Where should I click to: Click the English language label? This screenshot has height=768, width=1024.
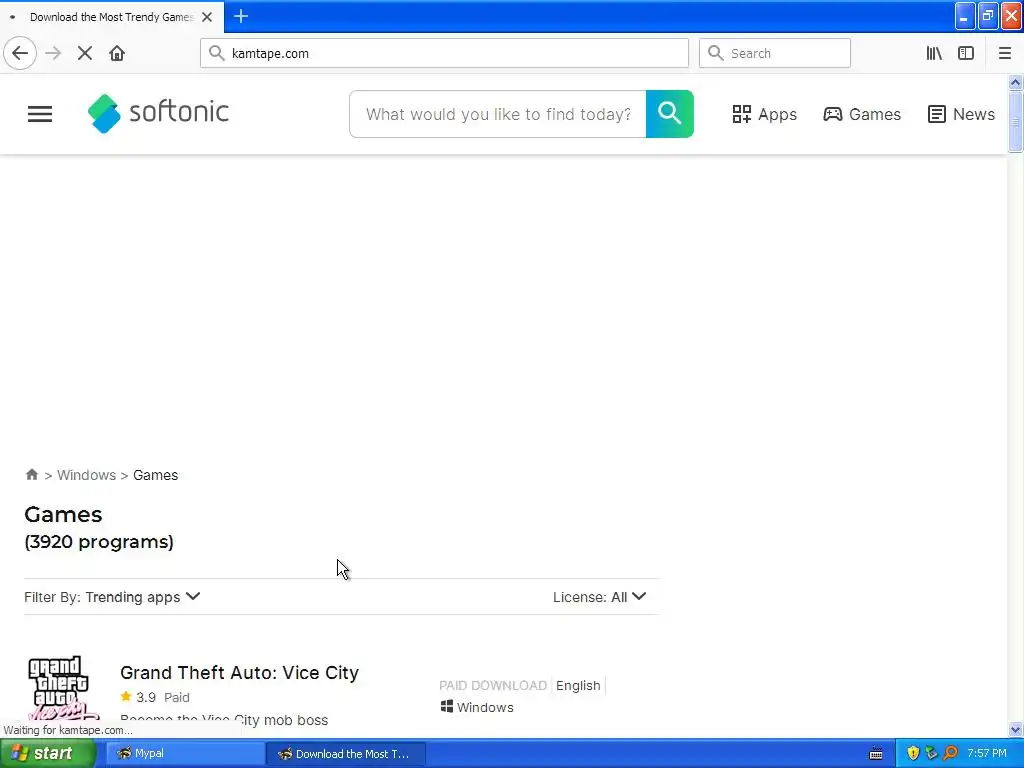click(578, 686)
